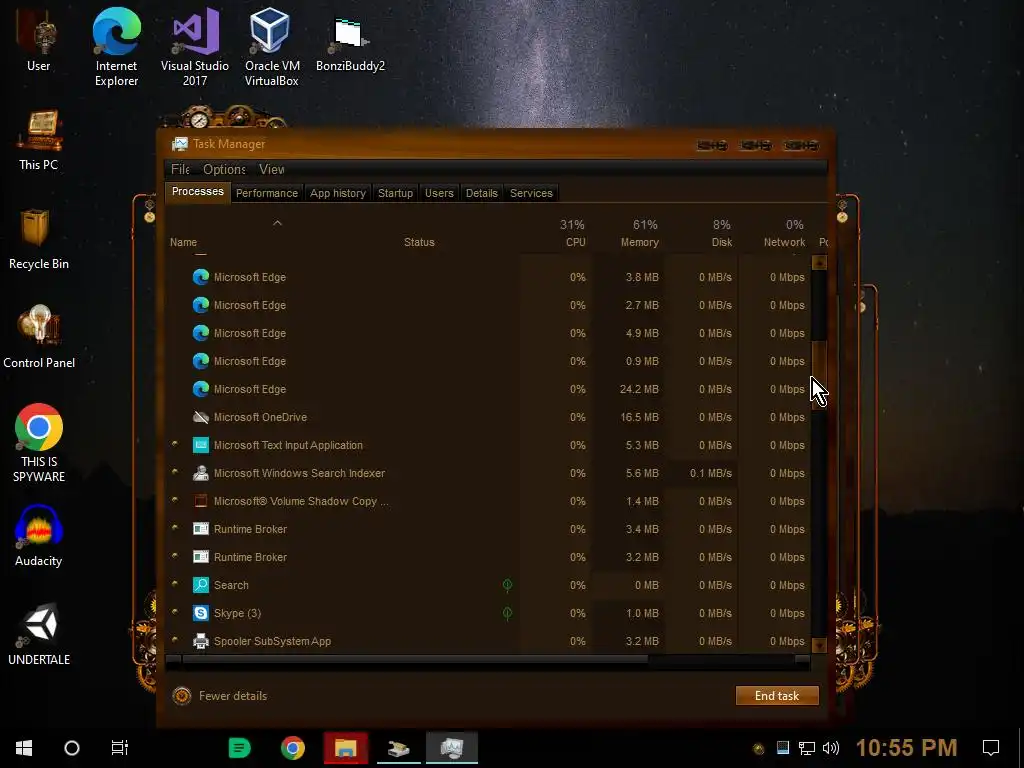The height and width of the screenshot is (768, 1024).
Task: Expand the Search process group
Action: pos(174,584)
